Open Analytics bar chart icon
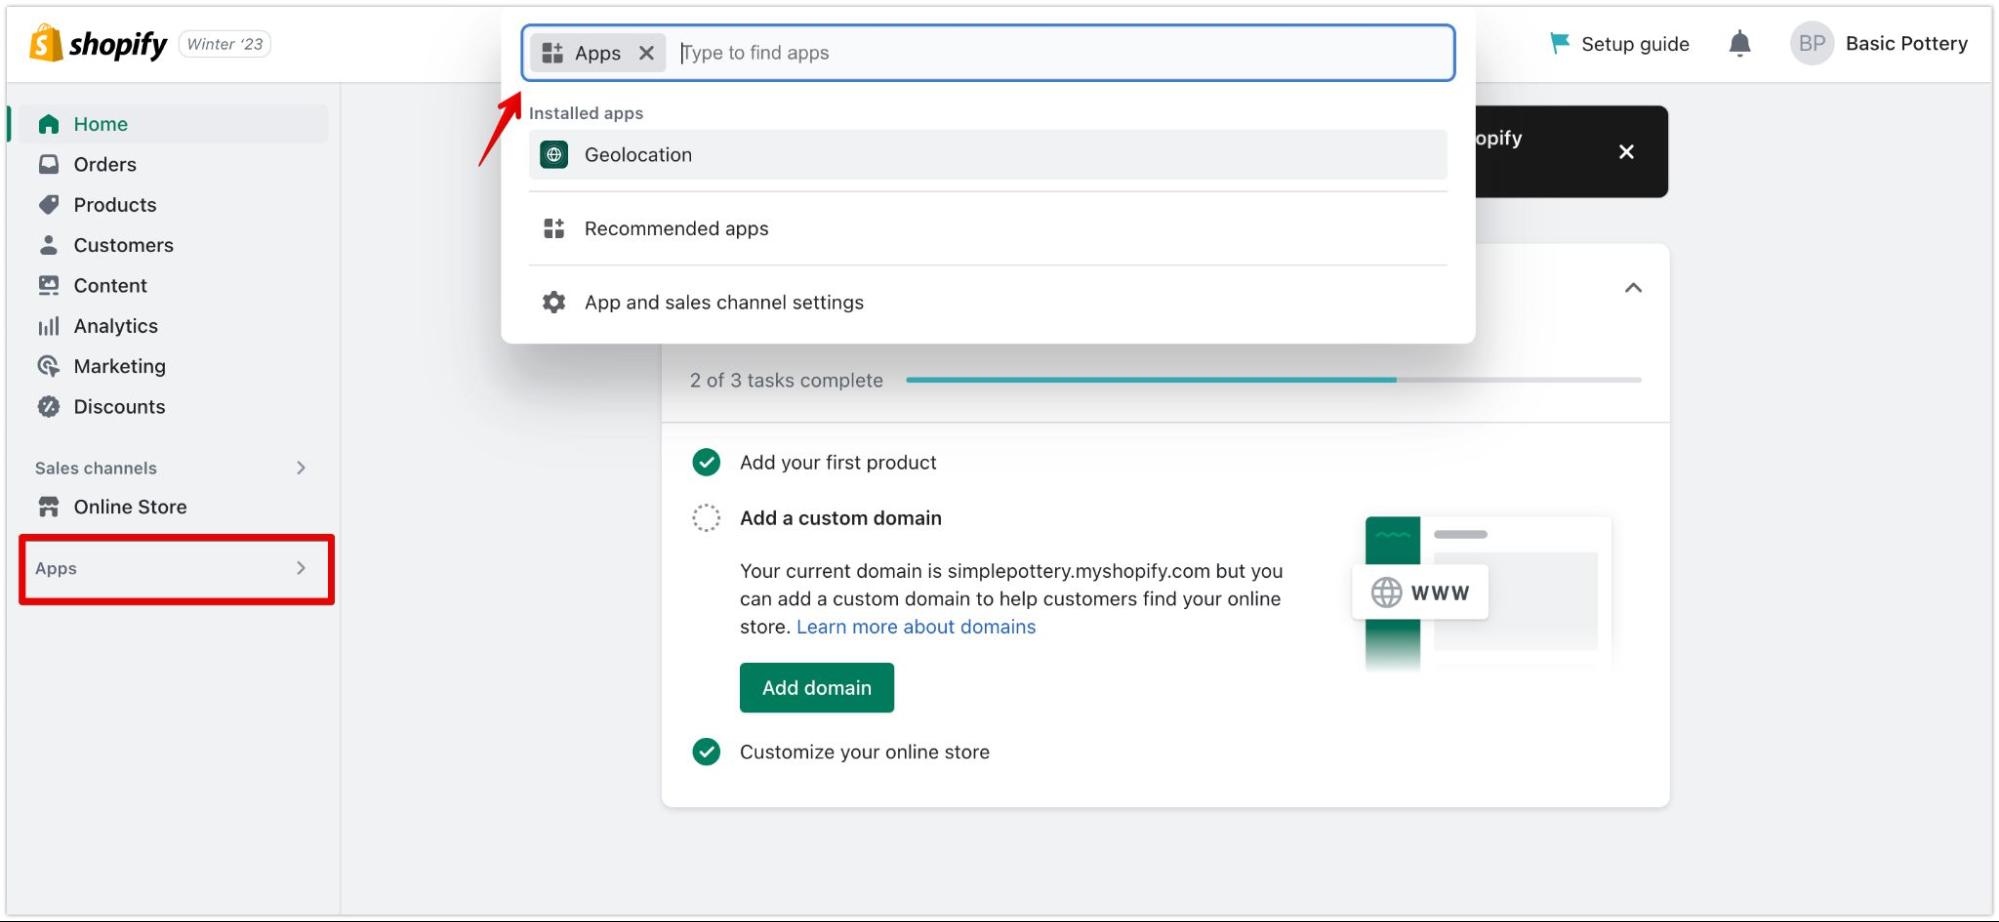This screenshot has height=922, width=1999. [x=48, y=326]
